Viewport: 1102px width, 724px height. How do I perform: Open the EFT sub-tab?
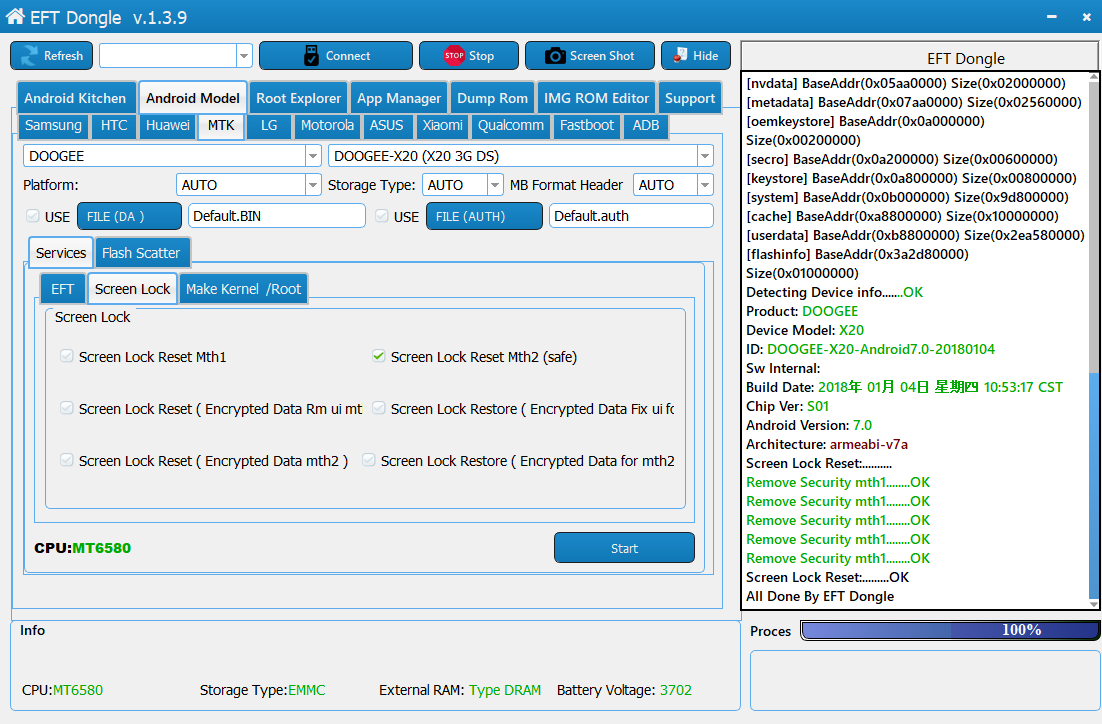pos(63,289)
